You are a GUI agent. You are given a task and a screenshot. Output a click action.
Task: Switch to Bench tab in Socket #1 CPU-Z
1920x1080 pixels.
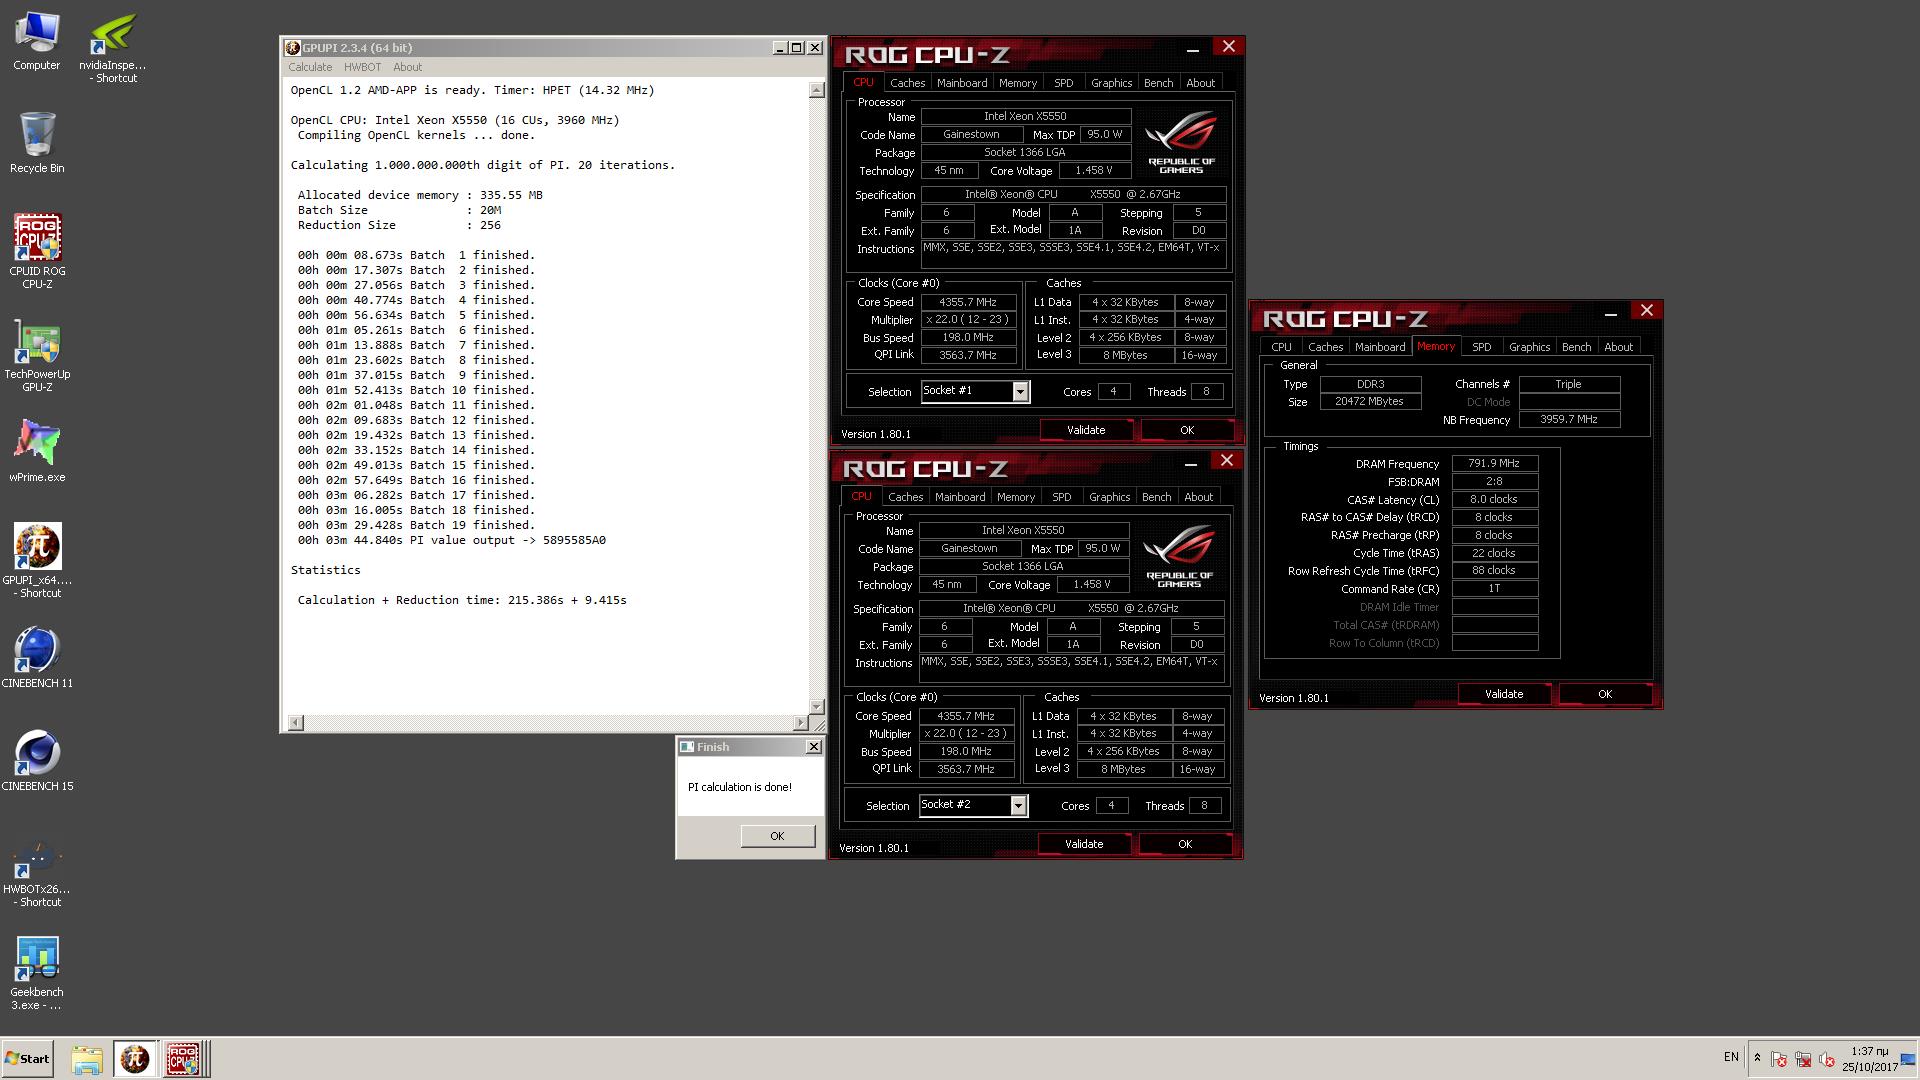point(1158,83)
